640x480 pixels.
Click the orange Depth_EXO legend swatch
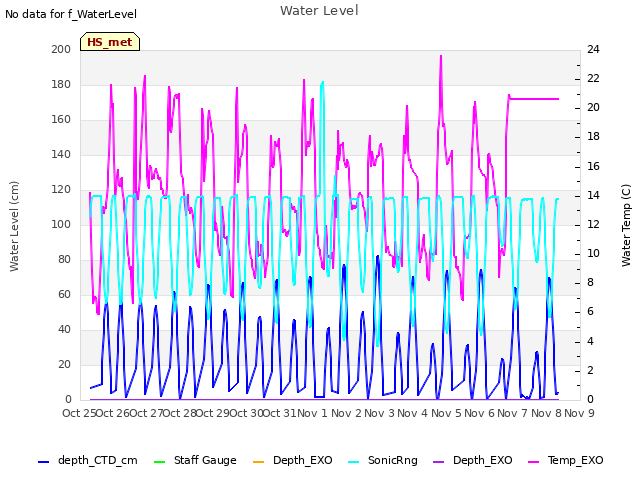[x=258, y=462]
